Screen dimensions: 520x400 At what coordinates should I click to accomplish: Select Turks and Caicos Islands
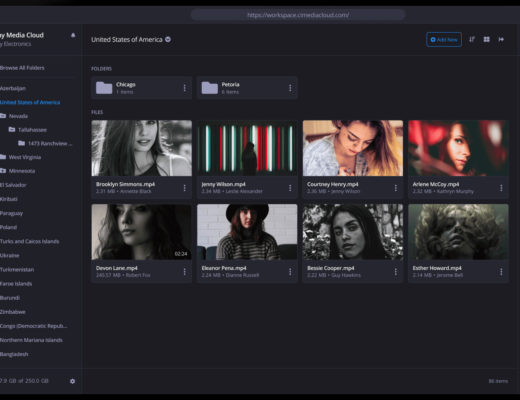[x=29, y=241]
